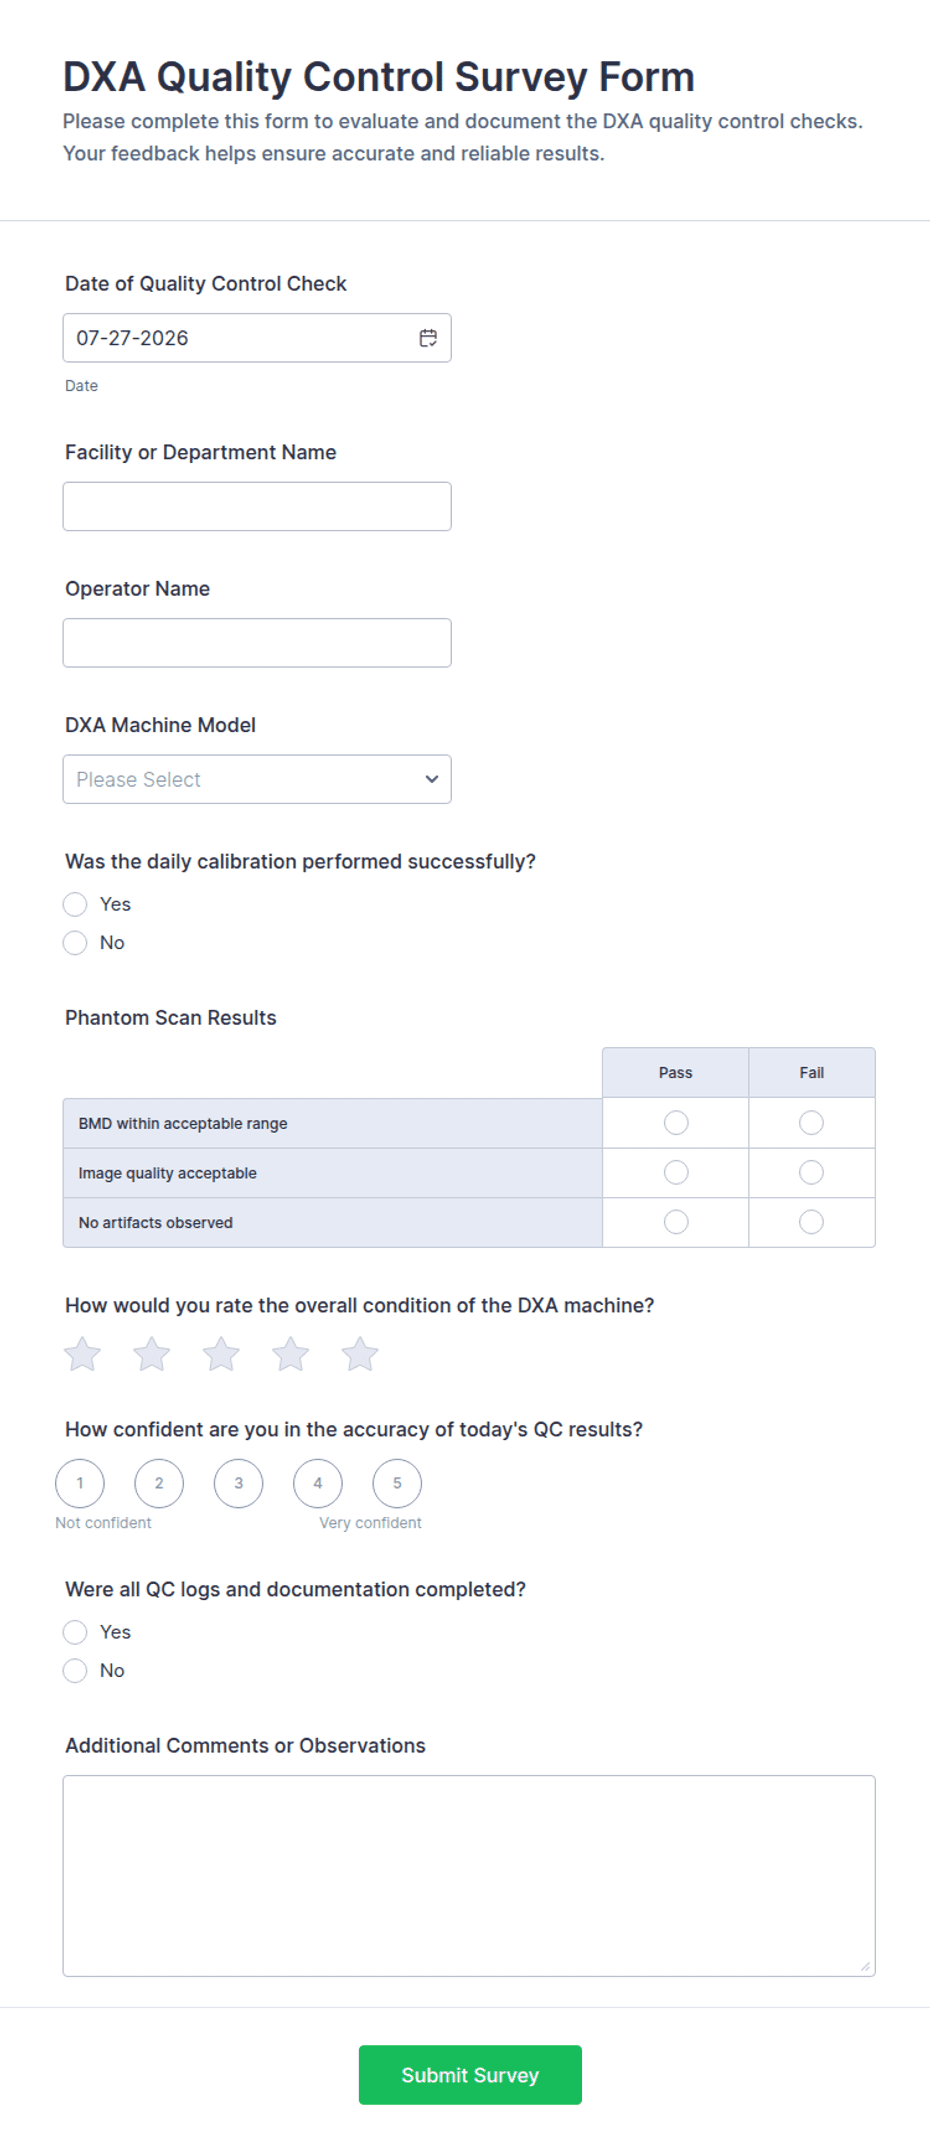Rate machine condition four stars
The width and height of the screenshot is (930, 2154).
click(291, 1355)
